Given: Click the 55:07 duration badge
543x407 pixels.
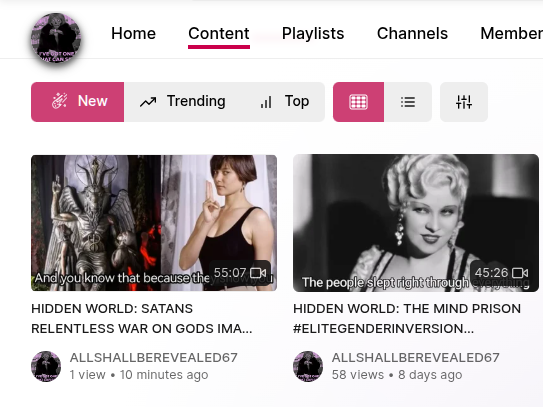Looking at the screenshot, I should (240, 273).
